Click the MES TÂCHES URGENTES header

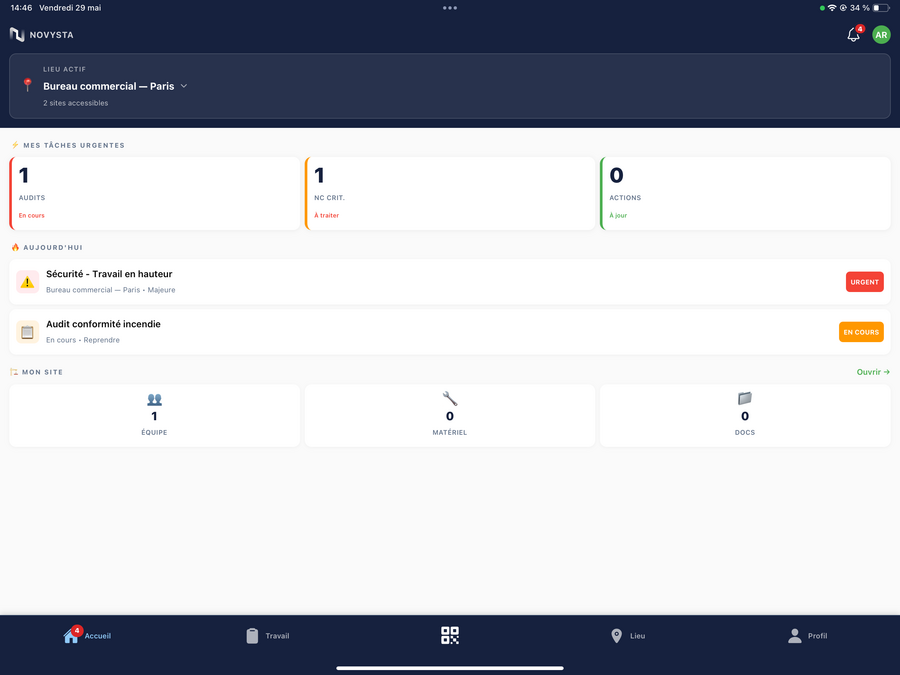pos(73,145)
